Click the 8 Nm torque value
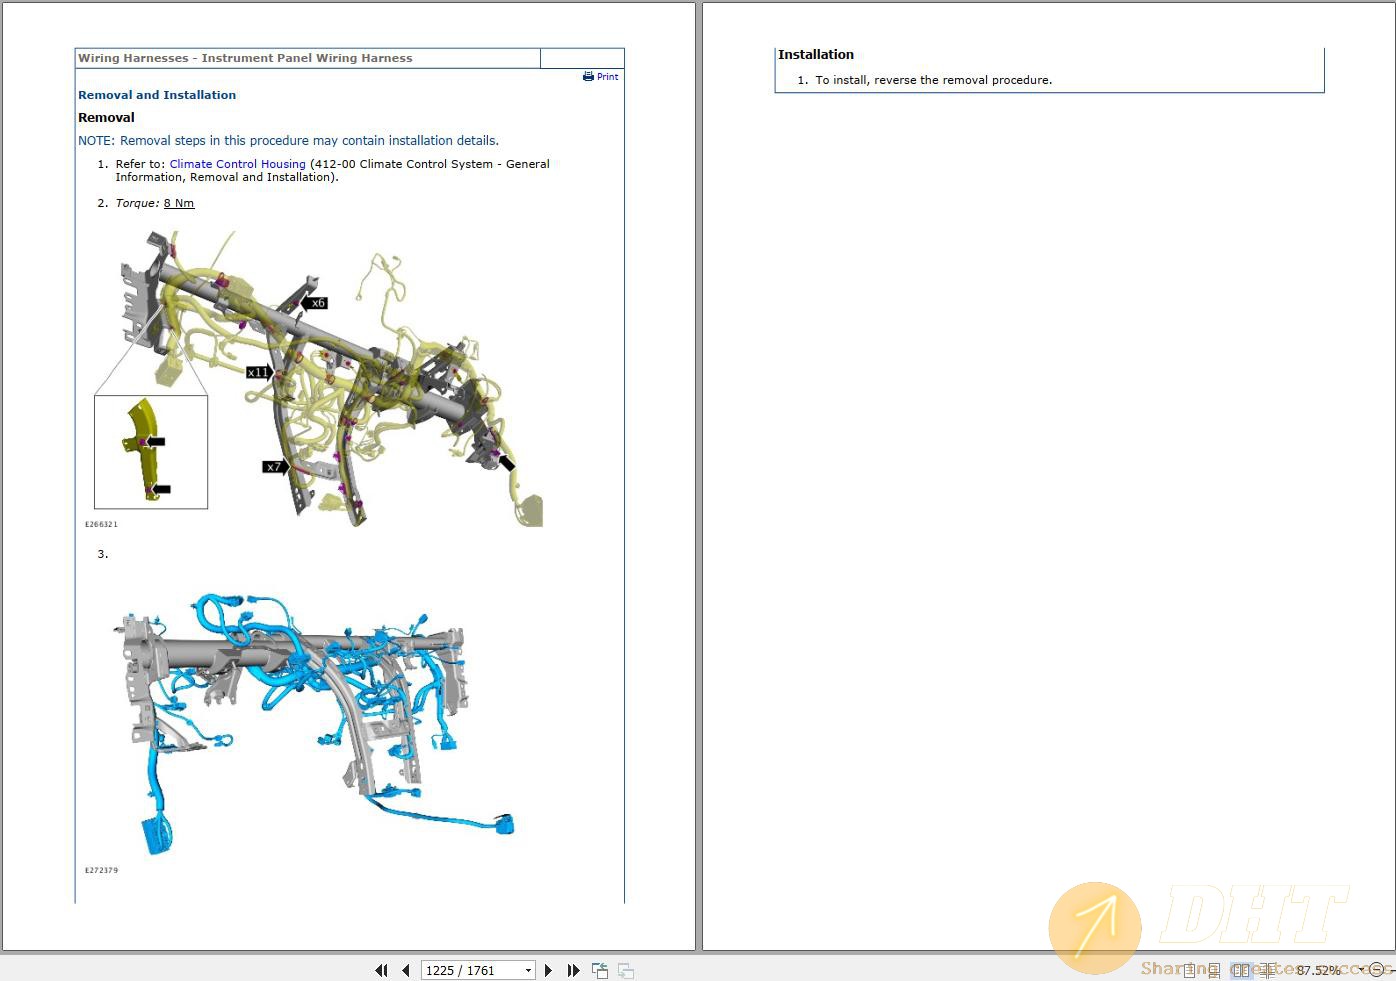The height and width of the screenshot is (981, 1396). point(179,203)
